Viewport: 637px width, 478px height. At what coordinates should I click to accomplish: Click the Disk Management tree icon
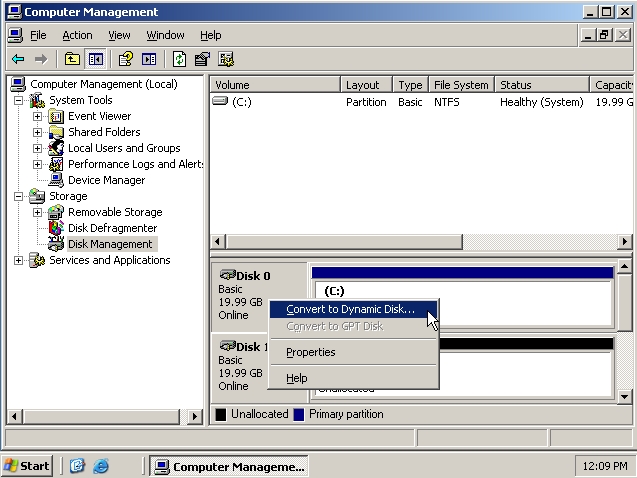56,244
